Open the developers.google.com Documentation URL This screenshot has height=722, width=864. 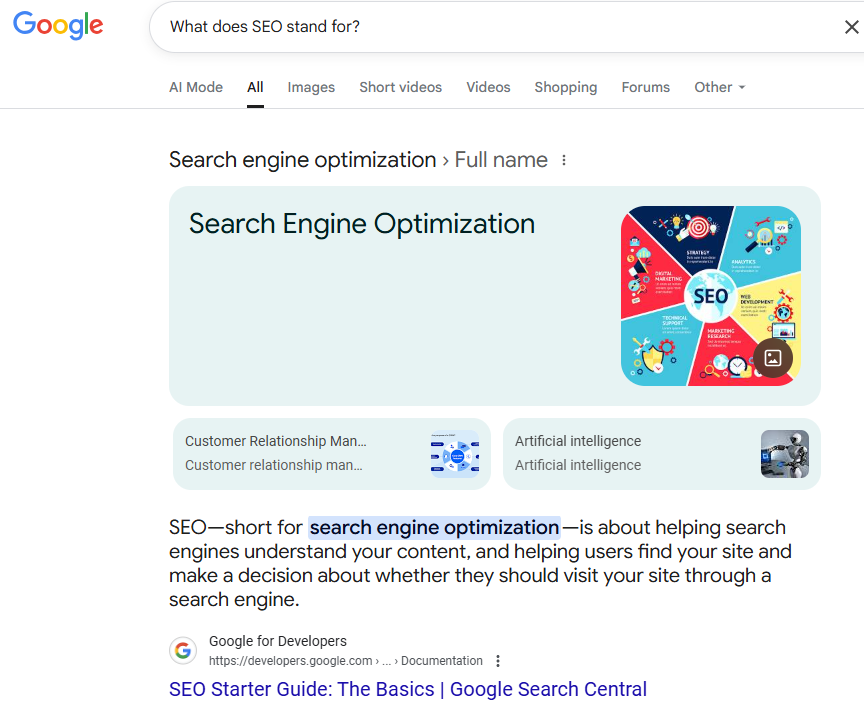345,661
